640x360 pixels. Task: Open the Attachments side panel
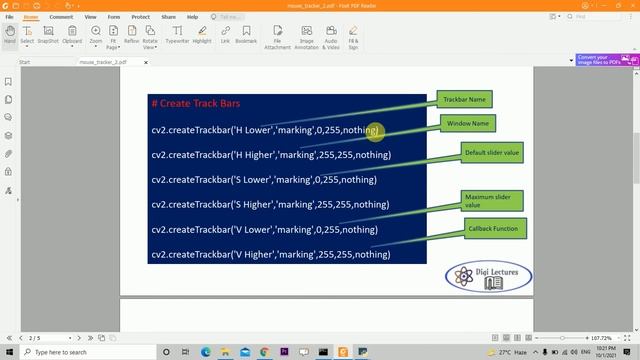click(8, 154)
